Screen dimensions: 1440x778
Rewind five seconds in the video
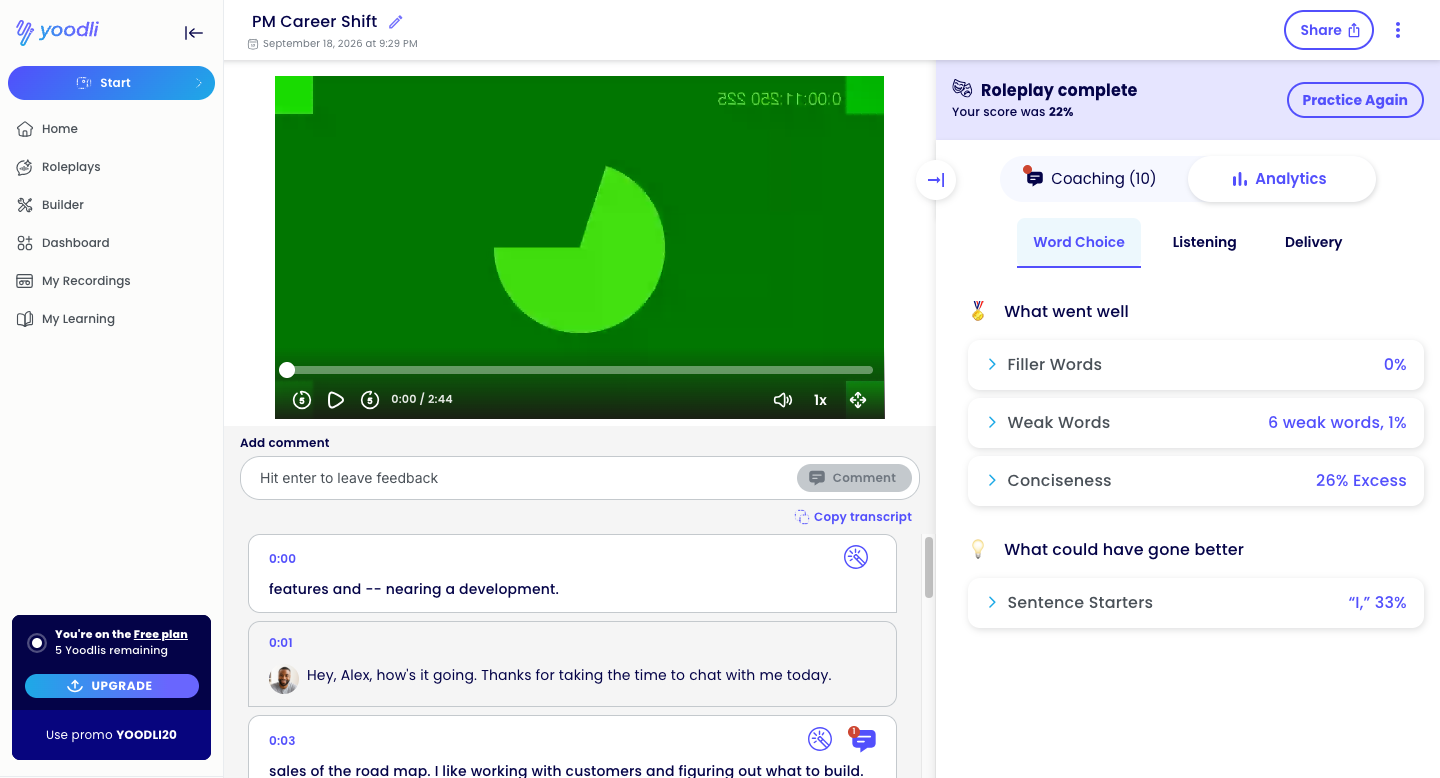coord(302,400)
